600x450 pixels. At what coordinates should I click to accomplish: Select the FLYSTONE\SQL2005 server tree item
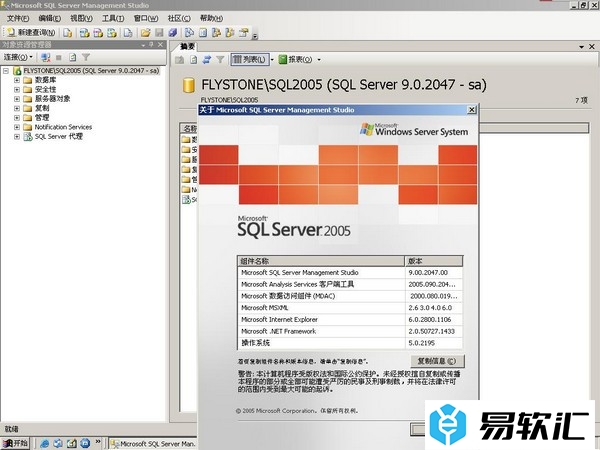[x=91, y=71]
